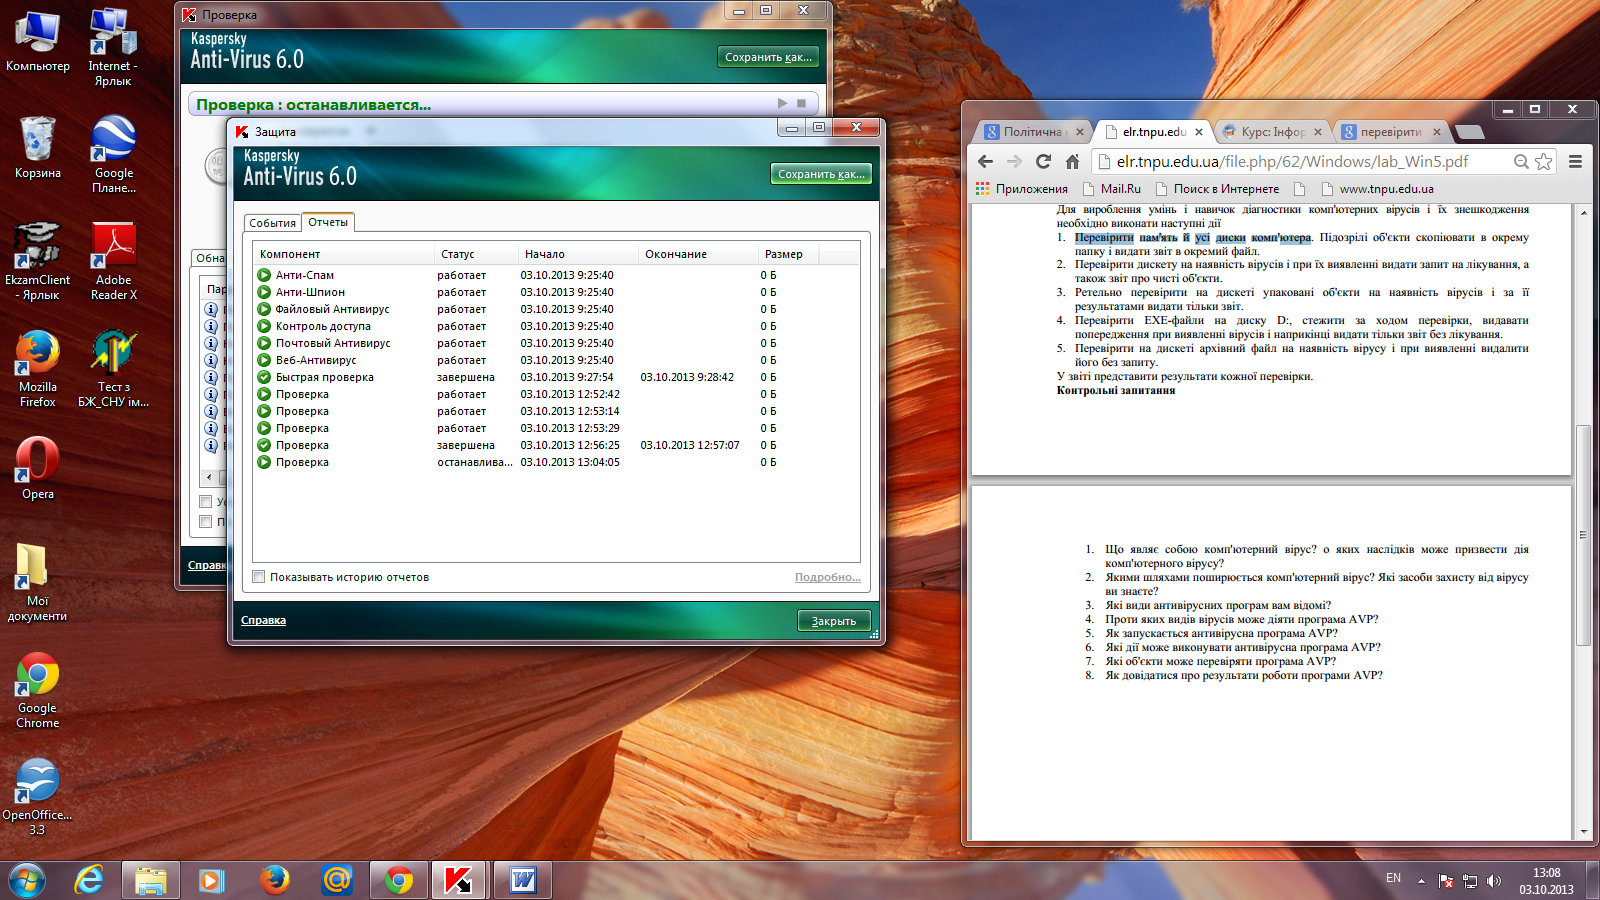Image resolution: width=1600 pixels, height=900 pixels.
Task: Click the PDF vertical scrollbar in Chrome
Action: tap(1583, 535)
